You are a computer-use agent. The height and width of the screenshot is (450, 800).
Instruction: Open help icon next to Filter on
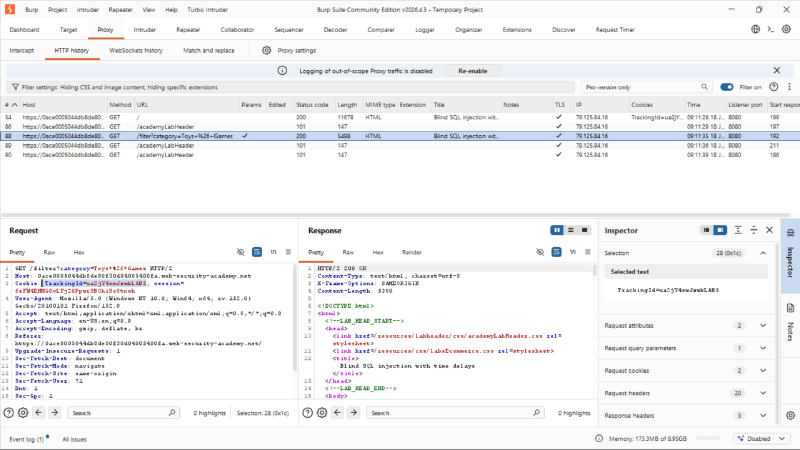click(x=773, y=87)
